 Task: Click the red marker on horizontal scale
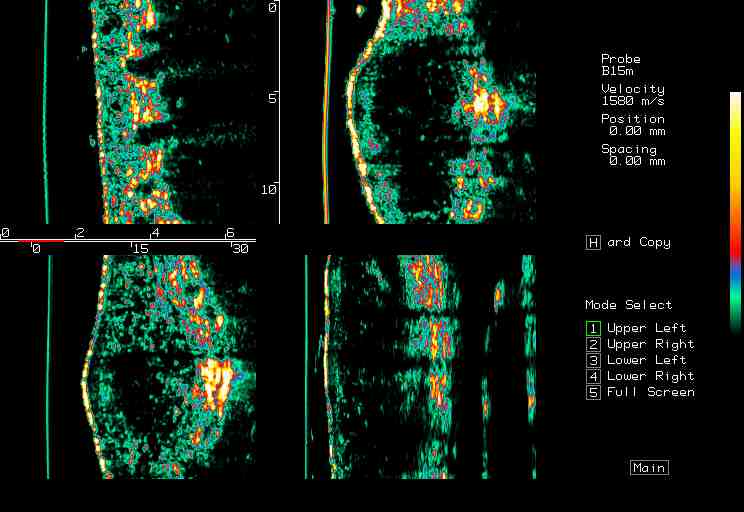(x=41, y=241)
